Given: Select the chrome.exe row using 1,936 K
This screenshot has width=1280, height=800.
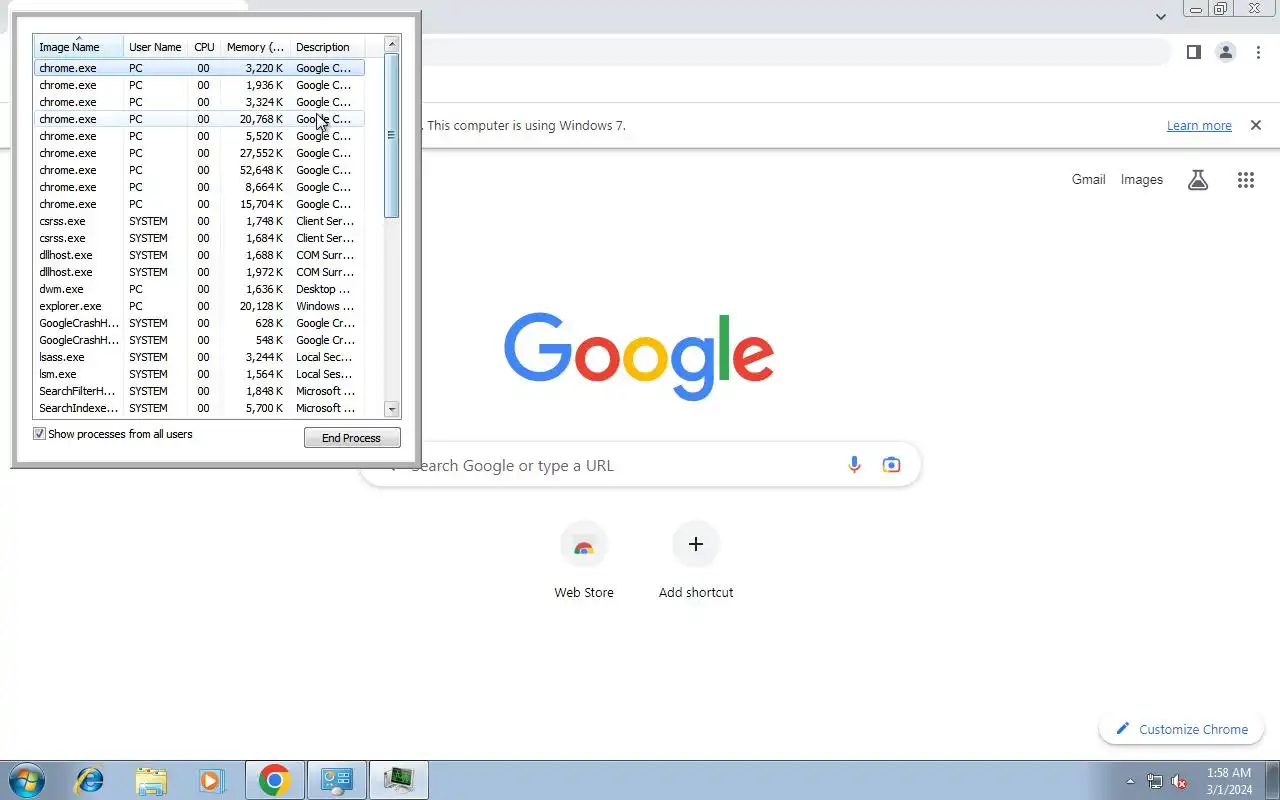Looking at the screenshot, I should pos(199,85).
